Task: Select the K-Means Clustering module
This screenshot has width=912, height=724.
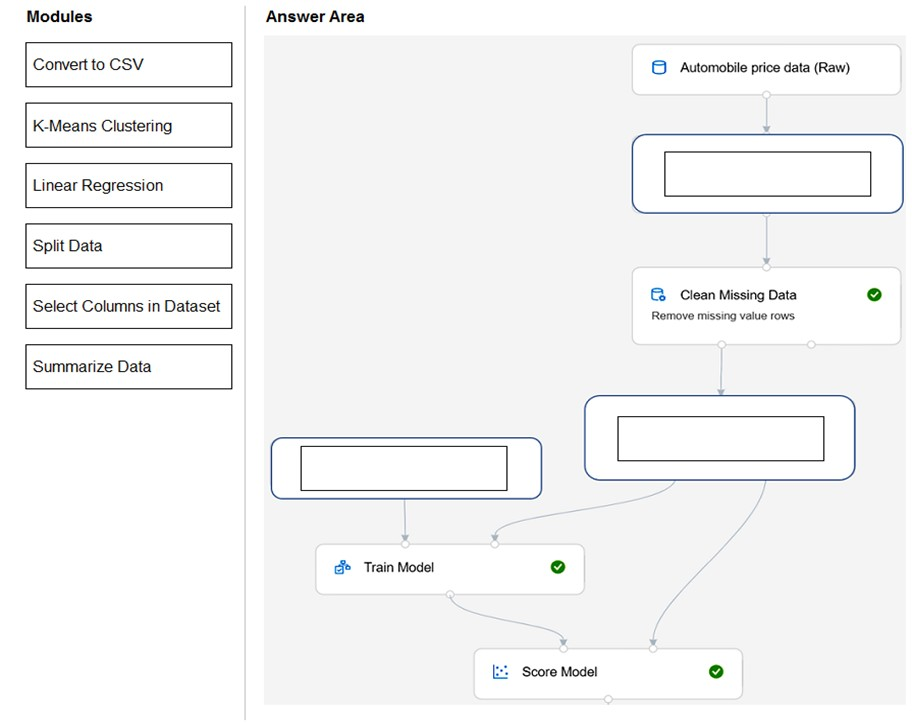Action: (129, 126)
